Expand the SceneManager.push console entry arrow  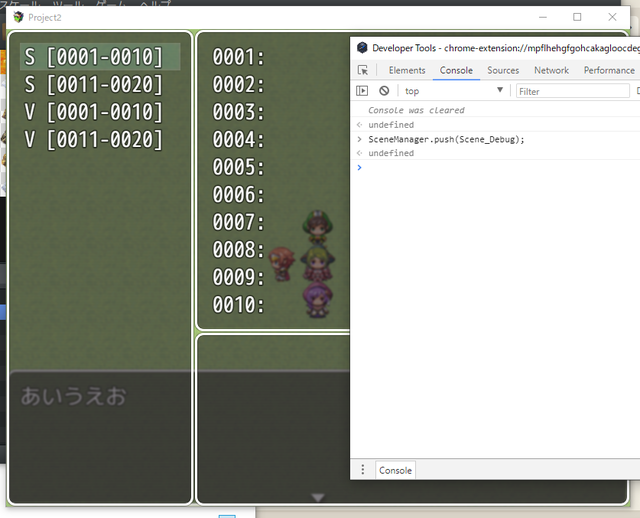click(x=359, y=139)
